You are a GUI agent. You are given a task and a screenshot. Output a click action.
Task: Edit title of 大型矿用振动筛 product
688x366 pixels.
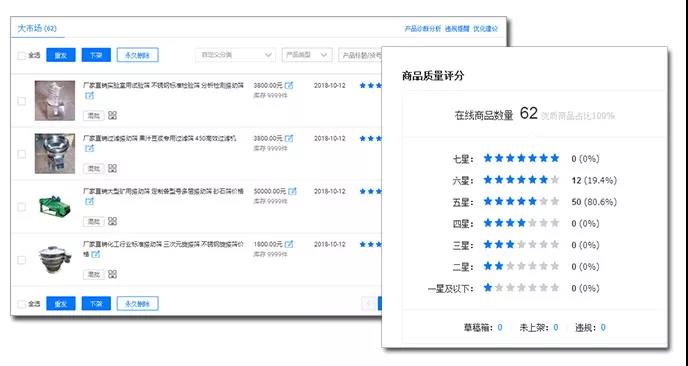point(90,201)
